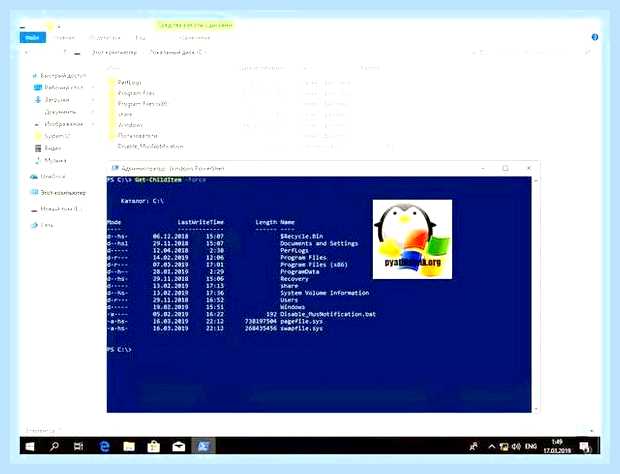Open Рабочий стол in the sidebar

coord(64,87)
